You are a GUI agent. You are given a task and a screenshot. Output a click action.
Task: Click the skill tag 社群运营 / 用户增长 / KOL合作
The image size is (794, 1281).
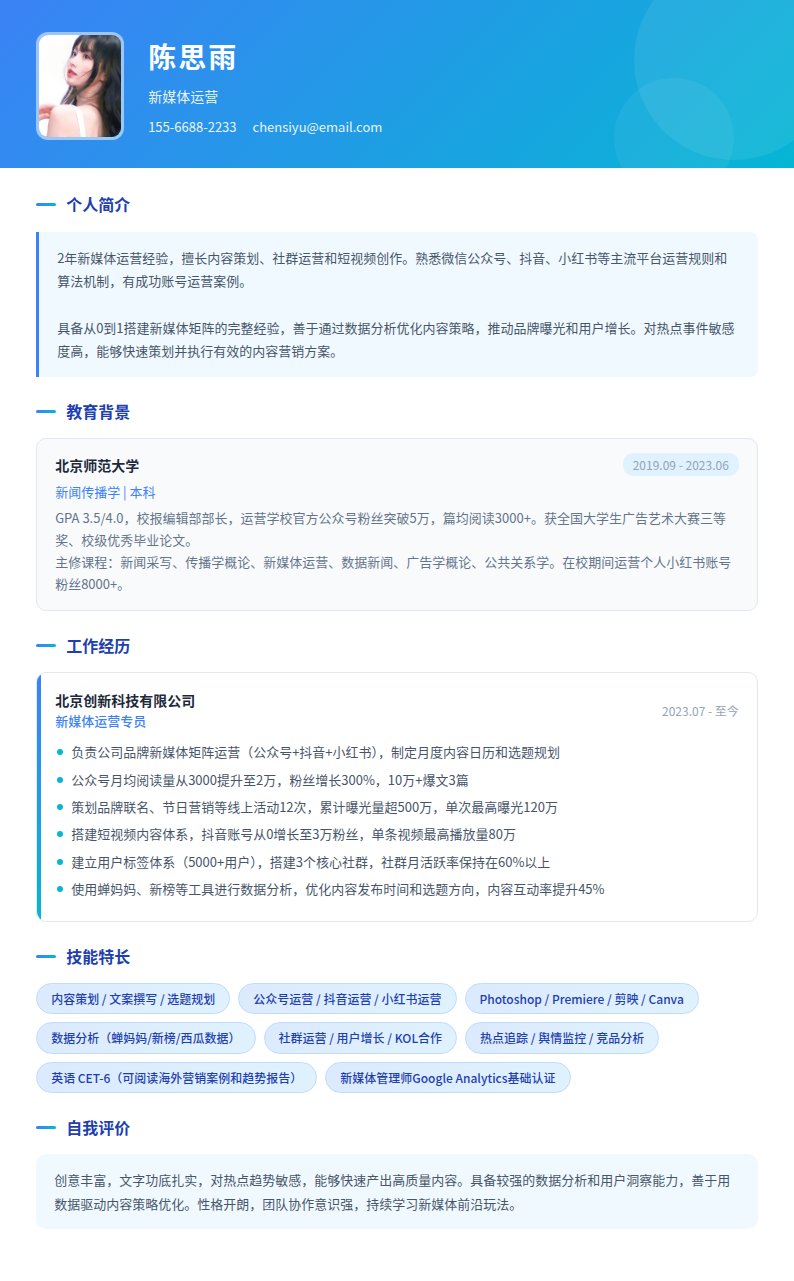[360, 1038]
